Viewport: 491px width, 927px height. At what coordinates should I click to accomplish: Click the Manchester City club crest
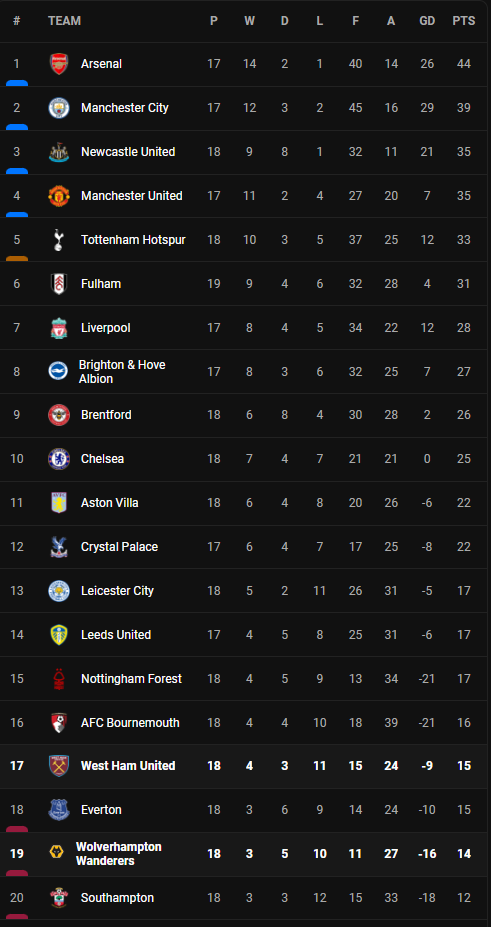(x=58, y=108)
